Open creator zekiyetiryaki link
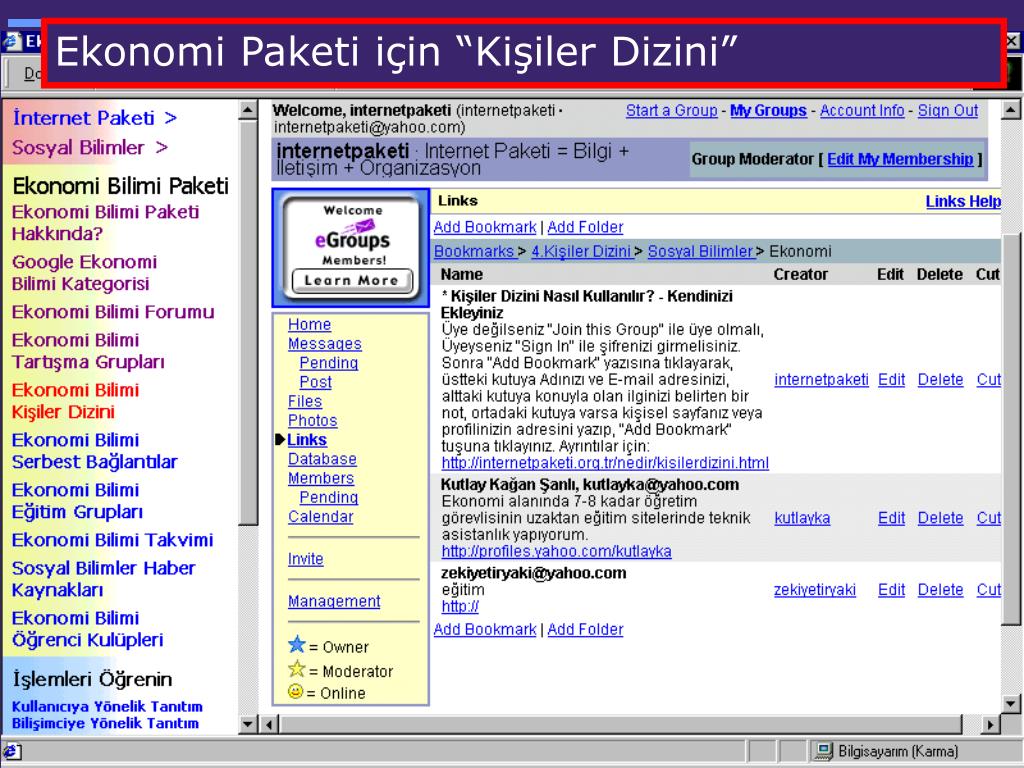Image resolution: width=1024 pixels, height=768 pixels. click(x=814, y=590)
